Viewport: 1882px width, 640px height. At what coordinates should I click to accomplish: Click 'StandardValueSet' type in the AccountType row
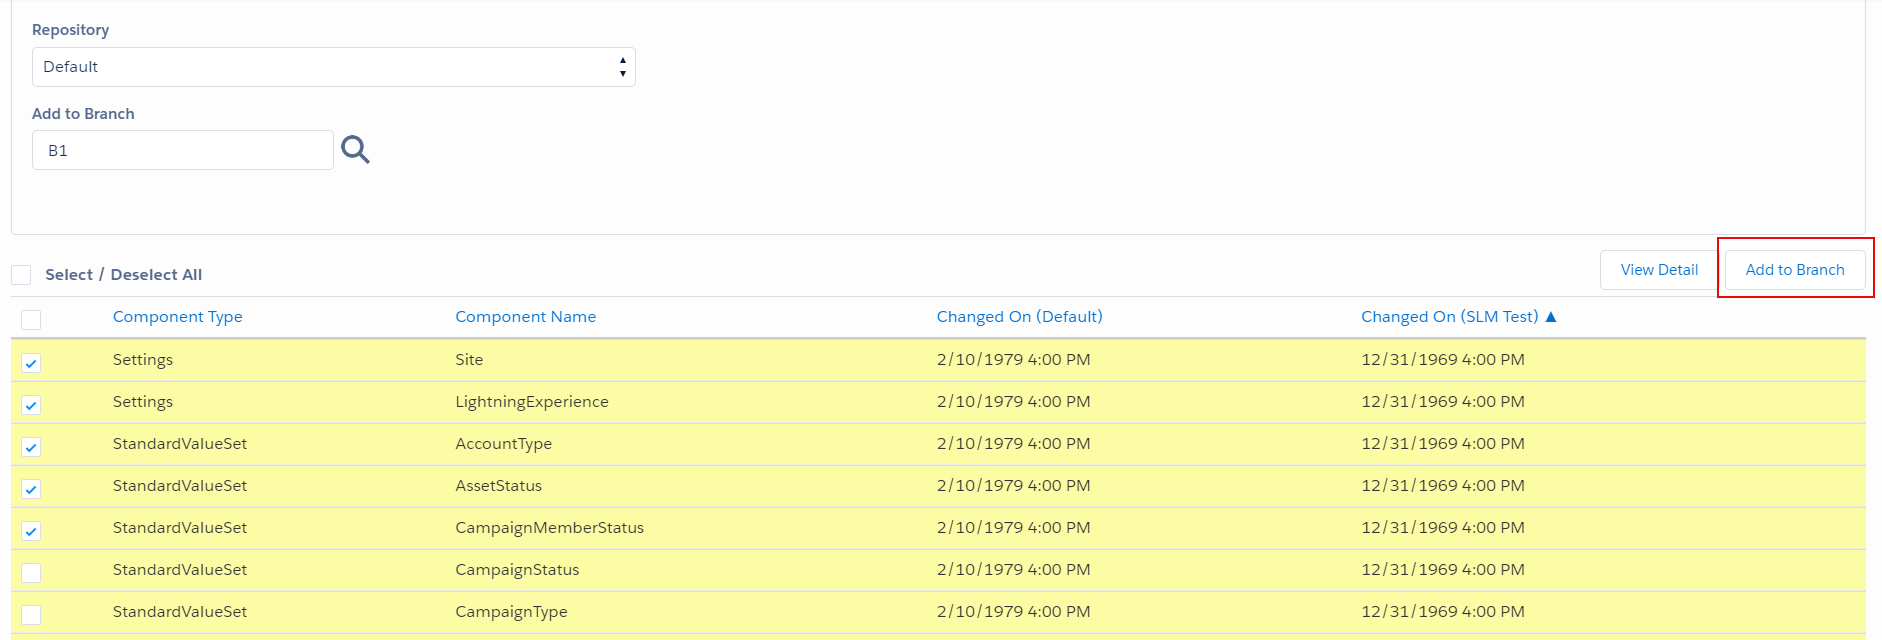(x=180, y=444)
